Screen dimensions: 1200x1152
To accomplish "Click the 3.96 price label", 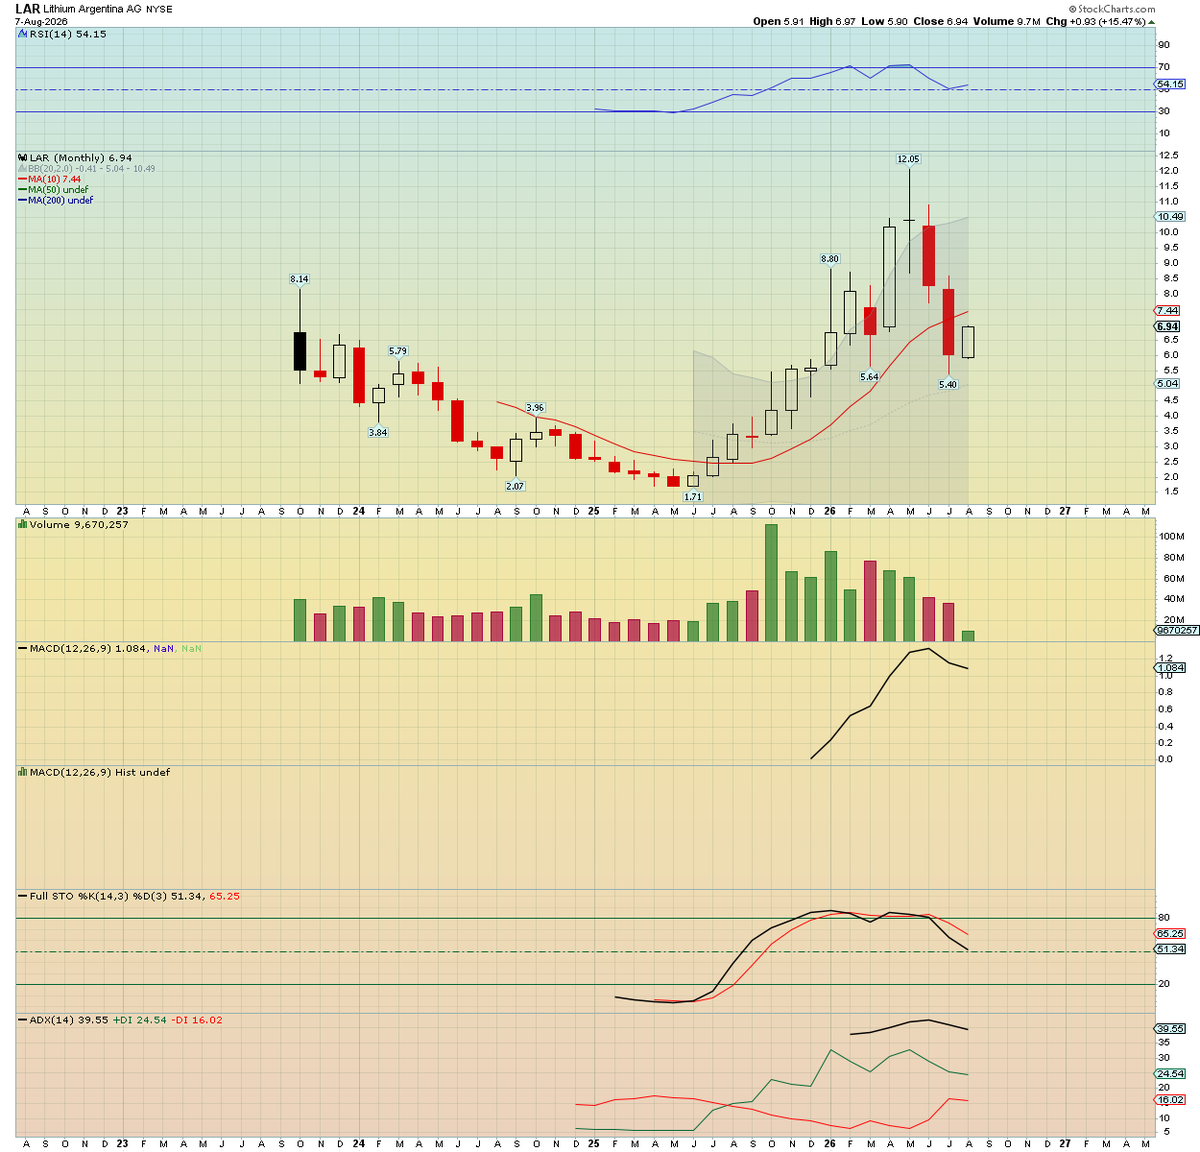I will tap(535, 408).
